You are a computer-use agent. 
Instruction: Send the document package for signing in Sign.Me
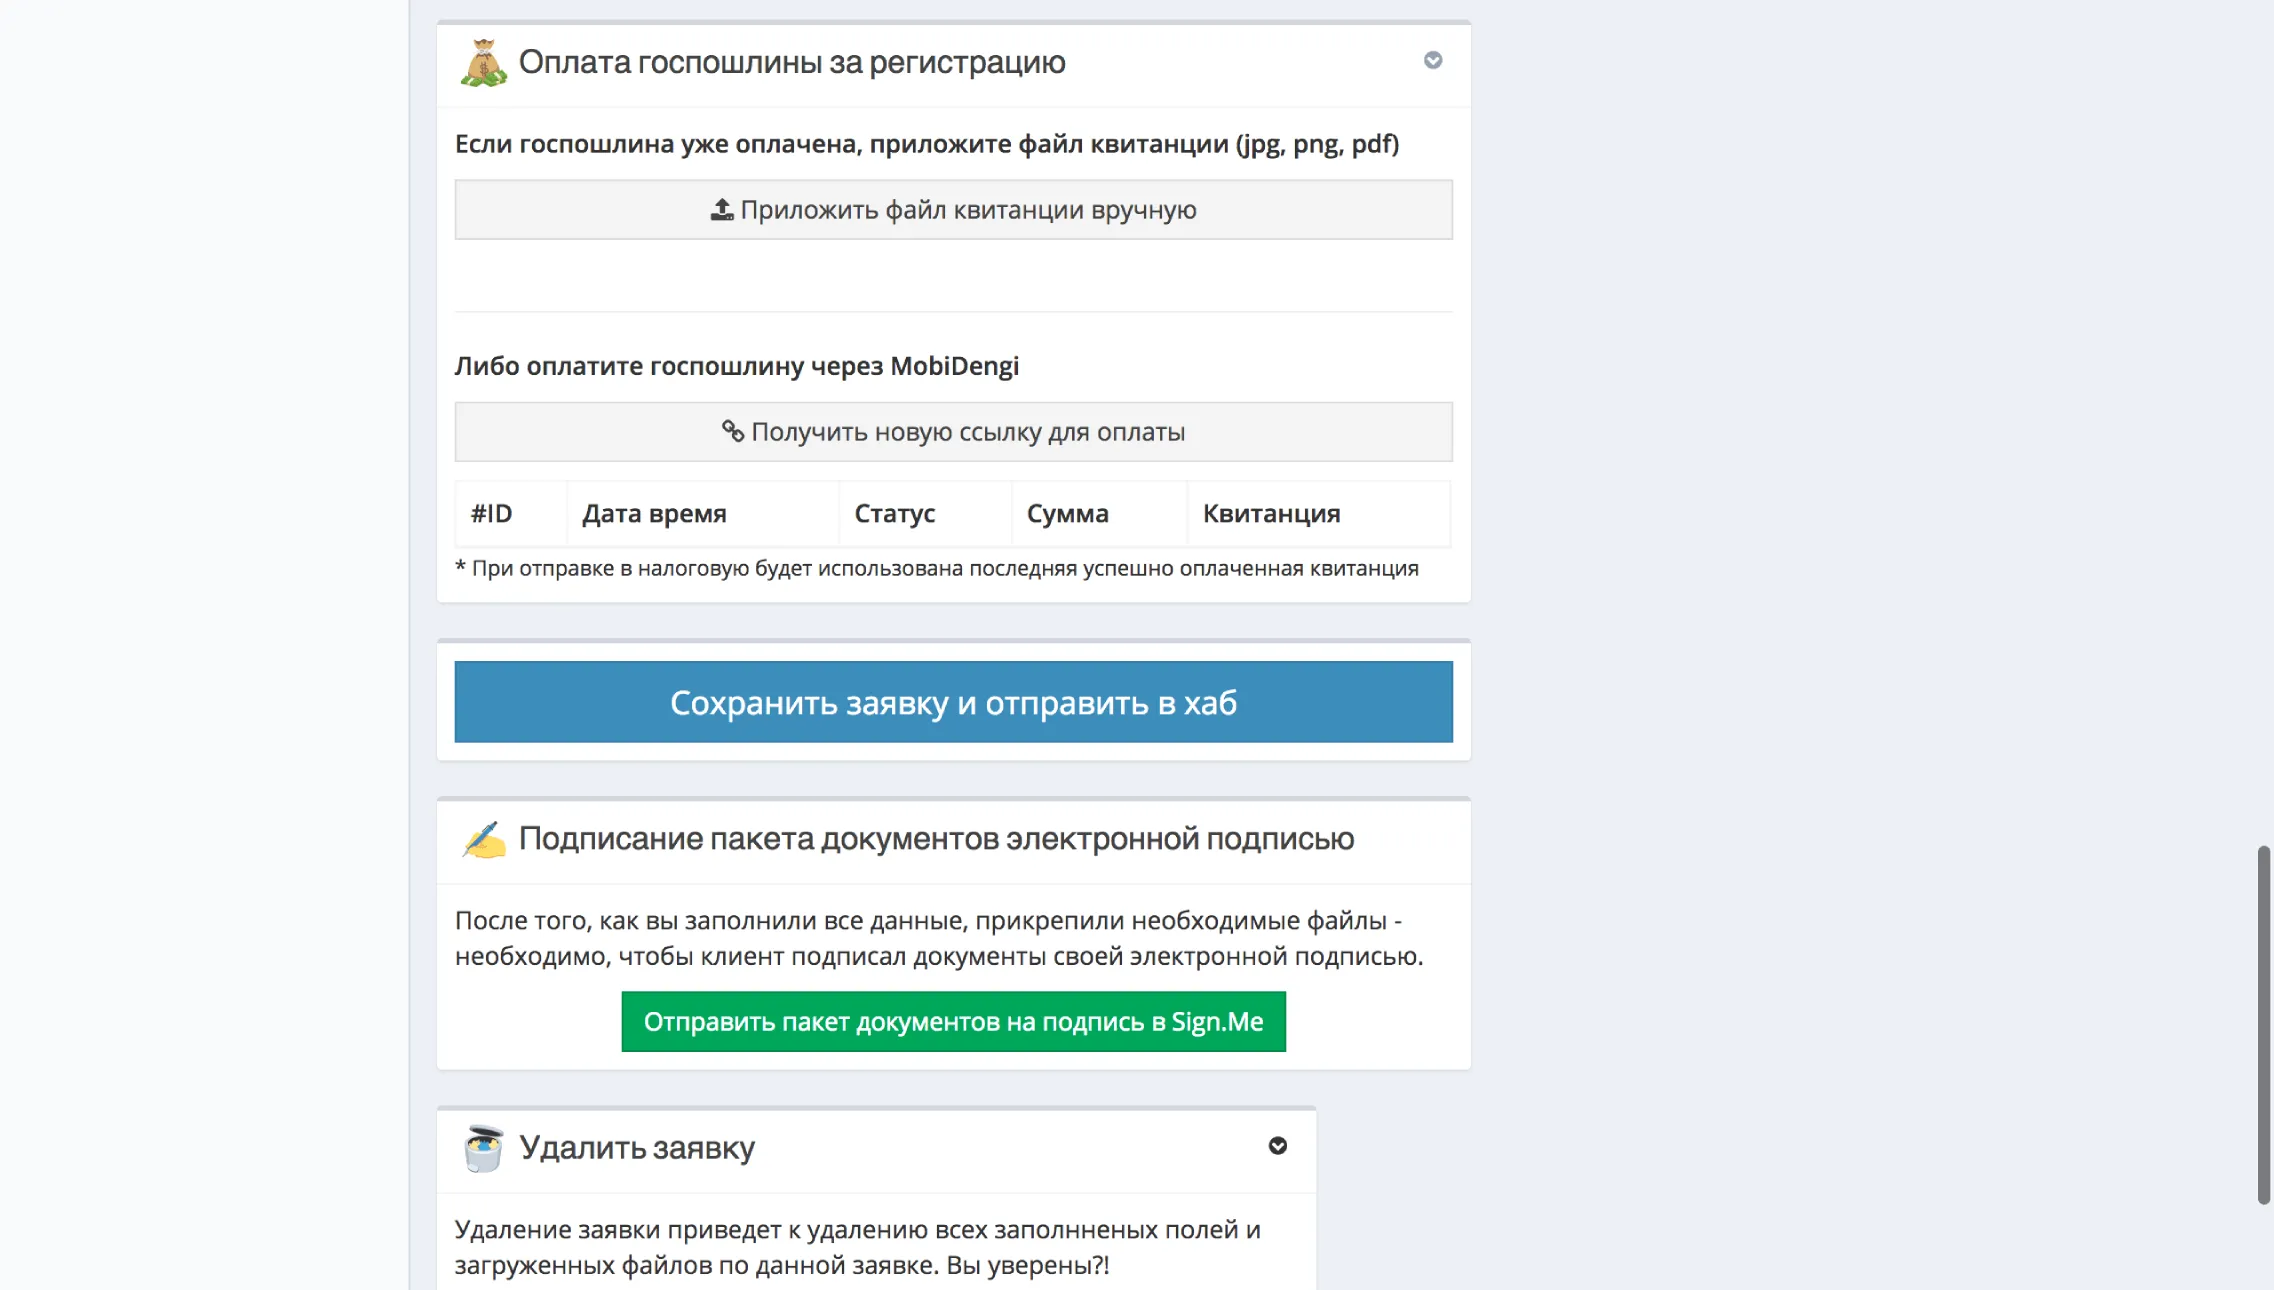click(953, 1022)
